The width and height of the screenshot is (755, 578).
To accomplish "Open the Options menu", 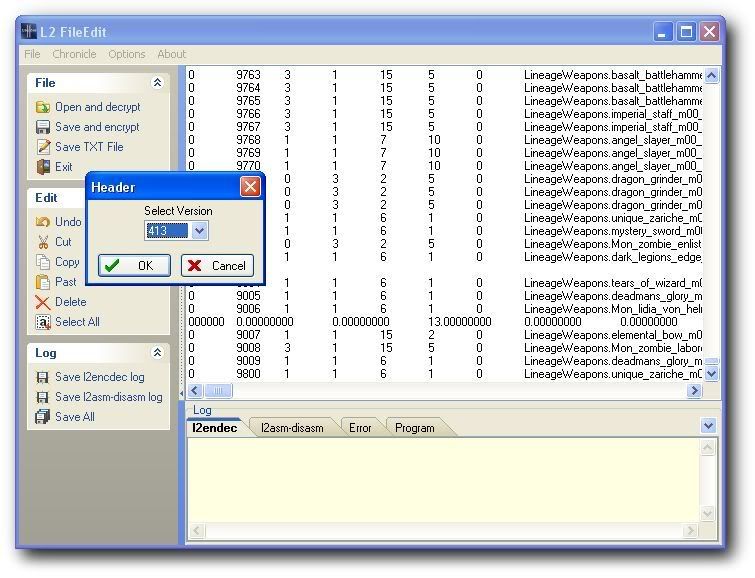I will pyautogui.click(x=127, y=54).
